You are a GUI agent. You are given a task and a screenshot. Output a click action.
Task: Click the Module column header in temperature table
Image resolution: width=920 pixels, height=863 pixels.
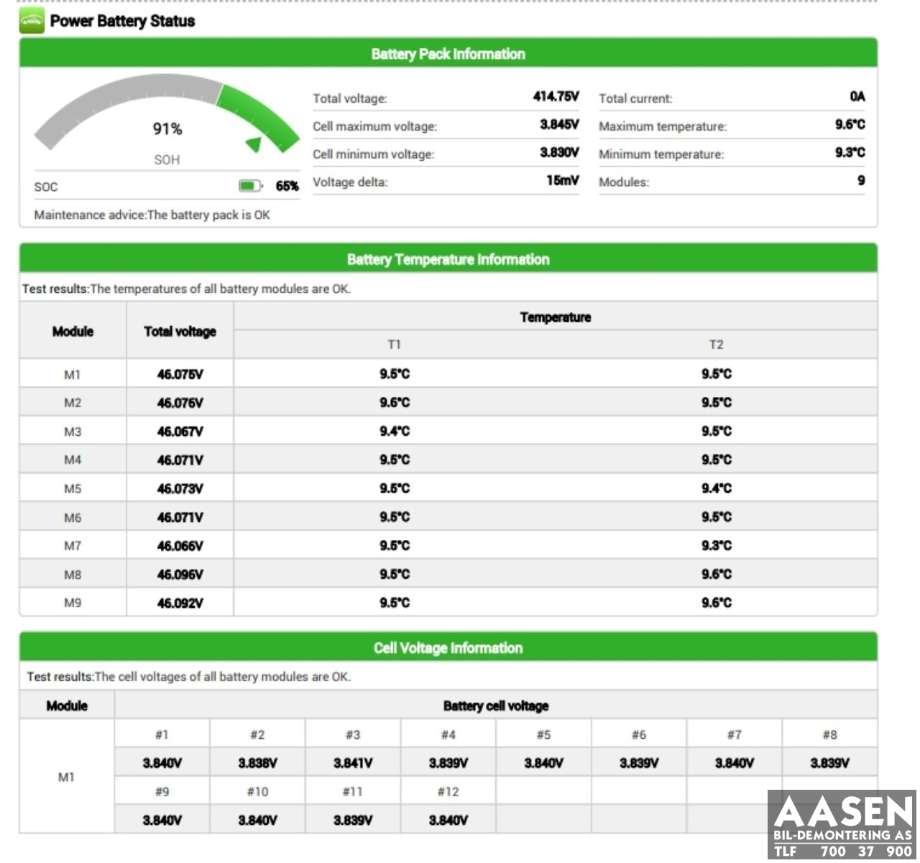tap(73, 331)
